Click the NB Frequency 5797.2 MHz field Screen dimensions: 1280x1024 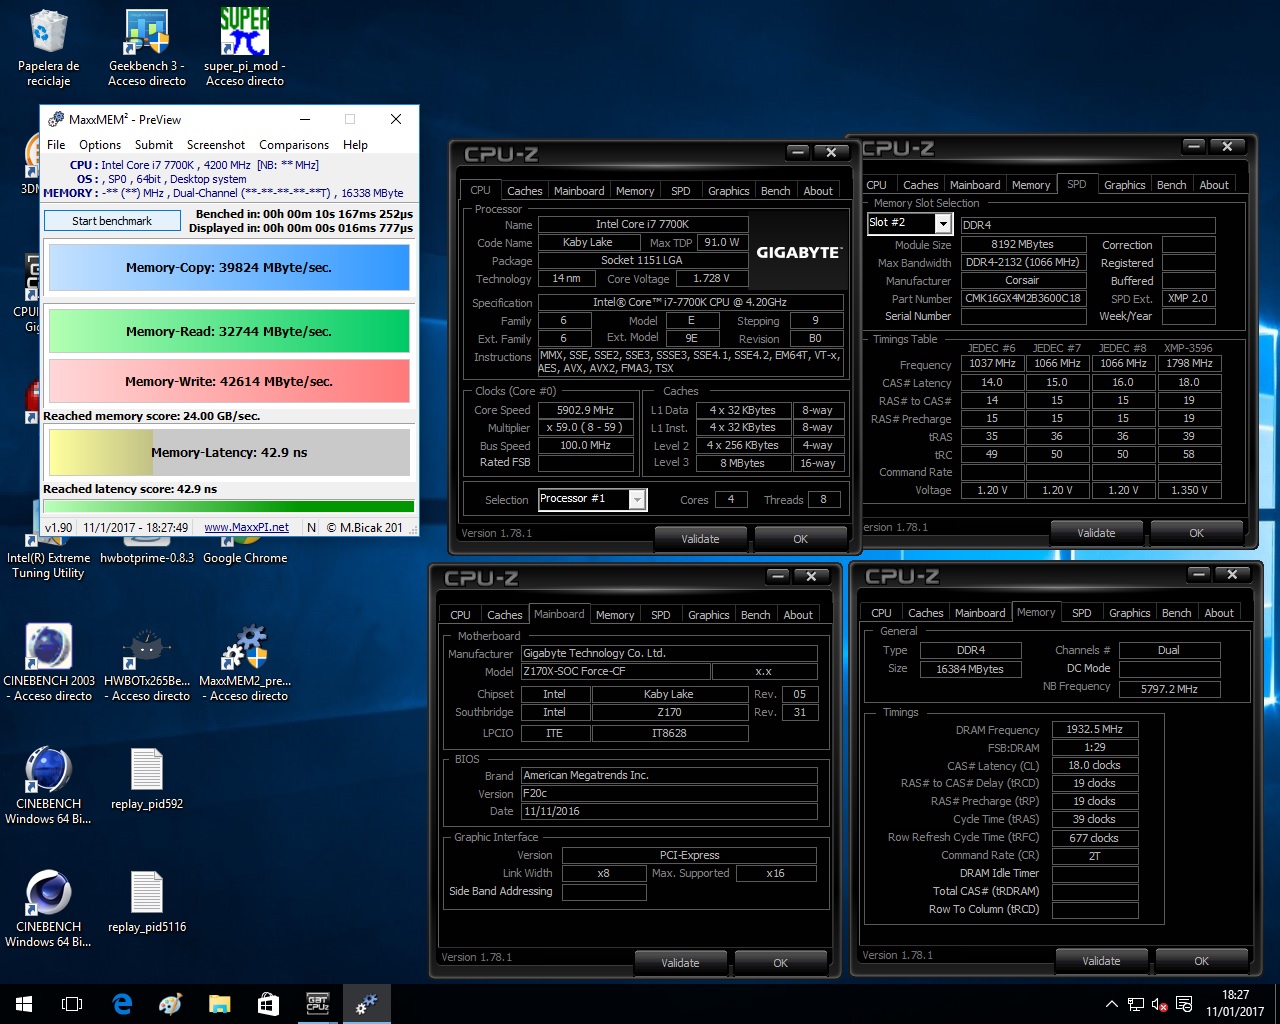point(1169,689)
